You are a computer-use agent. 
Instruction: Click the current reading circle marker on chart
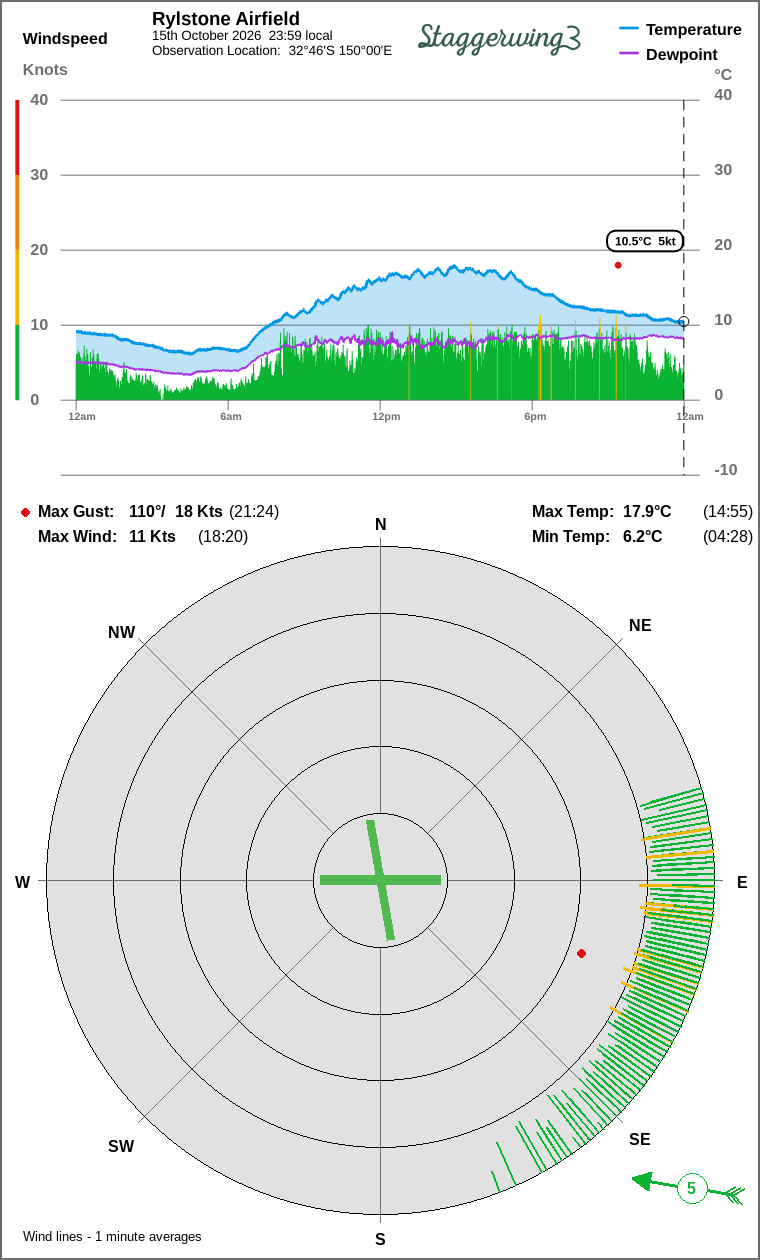[683, 322]
